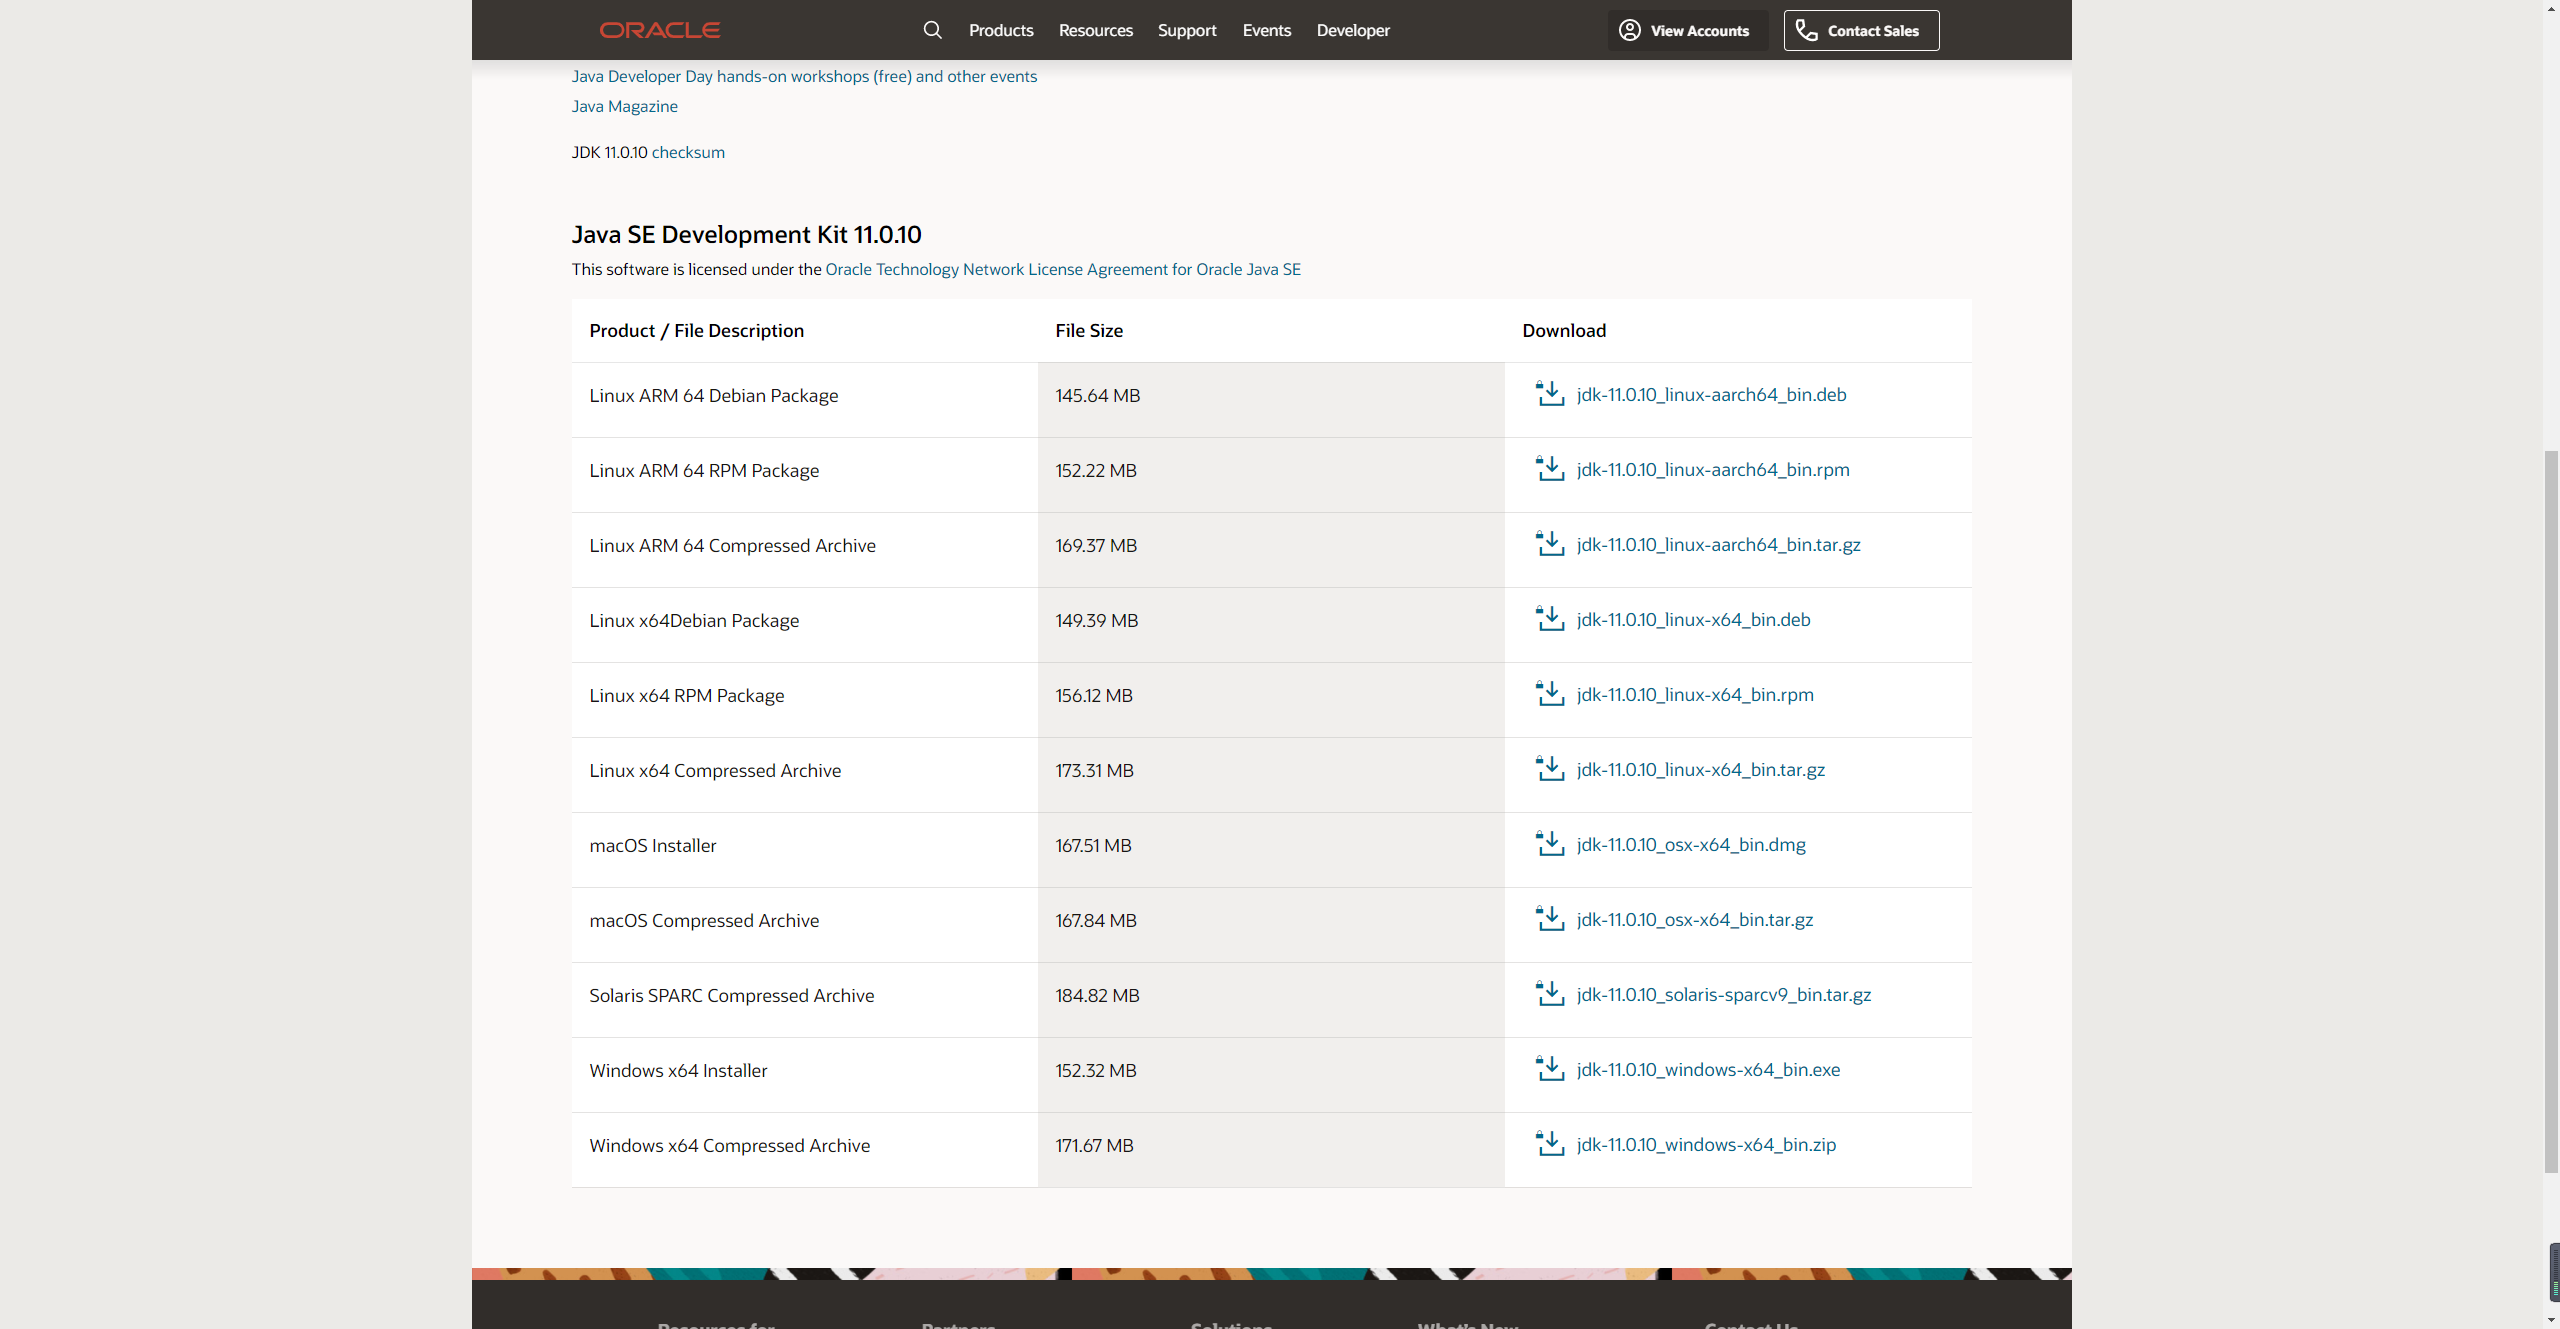Click the 'Download' column header
Screen dimensions: 2560x1329
[1564, 330]
